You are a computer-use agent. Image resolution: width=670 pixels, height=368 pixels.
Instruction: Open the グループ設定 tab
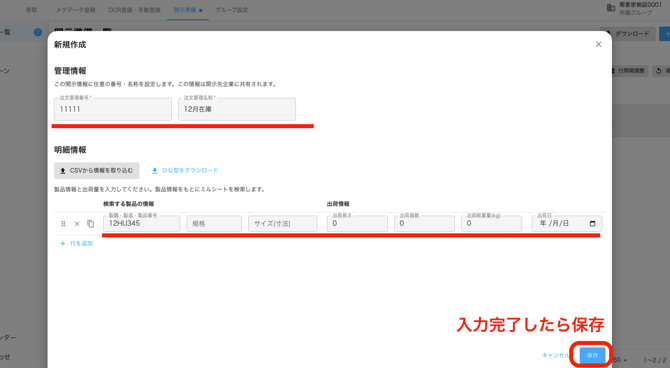point(232,10)
